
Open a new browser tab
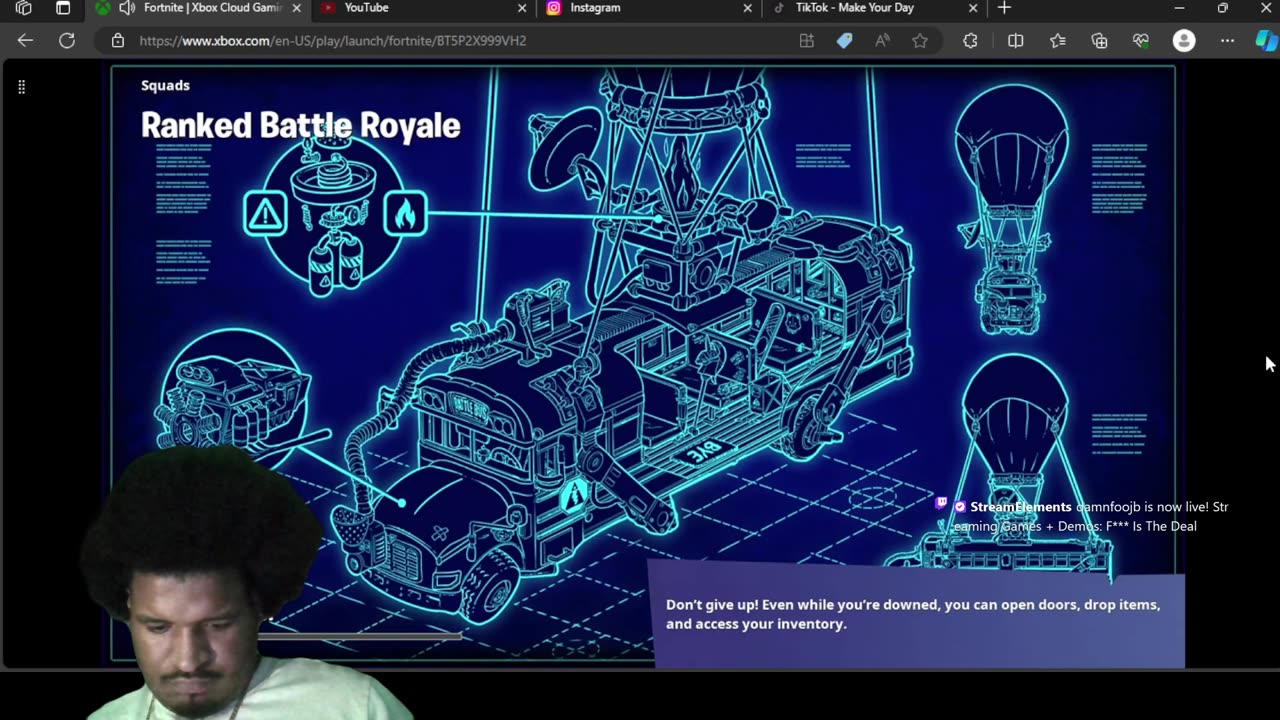1004,8
